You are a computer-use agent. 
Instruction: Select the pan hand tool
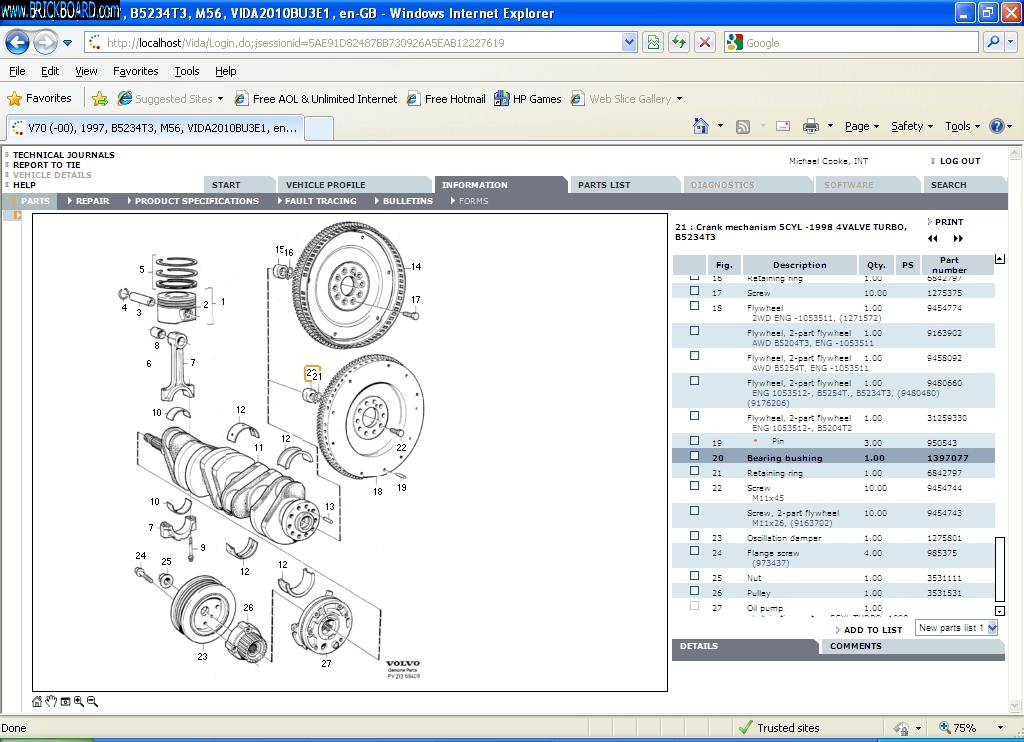[51, 702]
